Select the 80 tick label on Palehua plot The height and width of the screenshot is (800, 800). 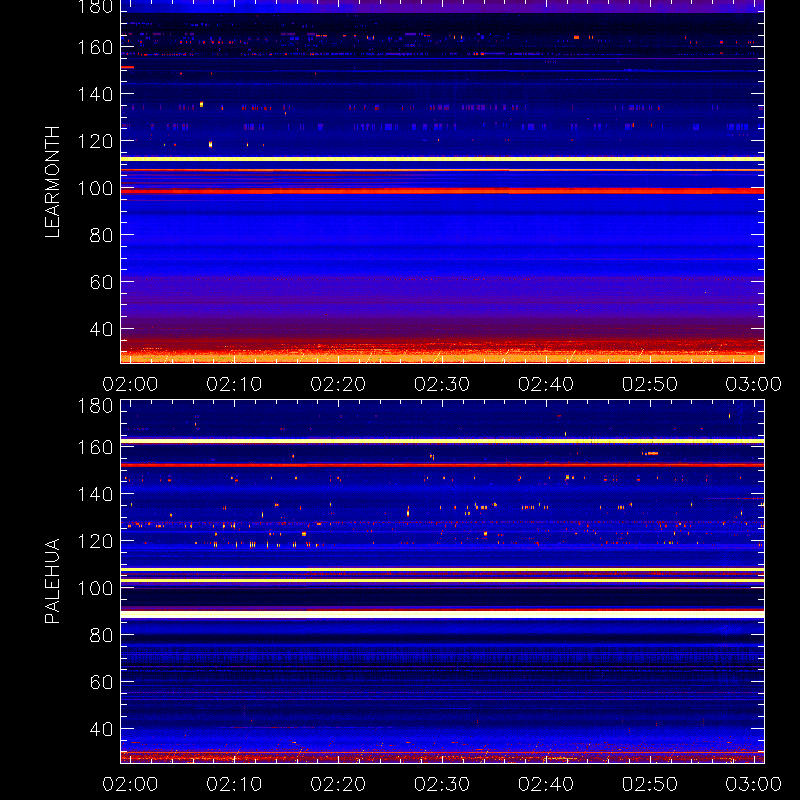pos(101,636)
